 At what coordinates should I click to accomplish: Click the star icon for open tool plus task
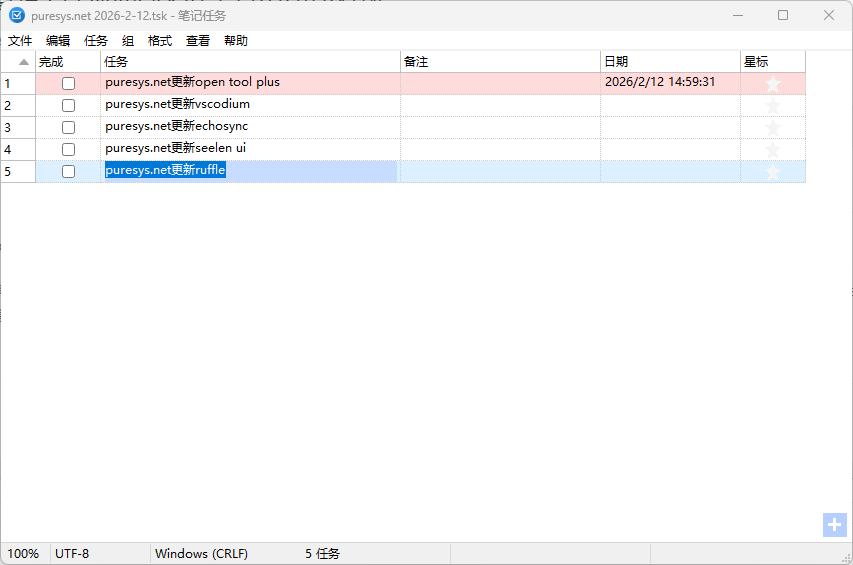(772, 84)
